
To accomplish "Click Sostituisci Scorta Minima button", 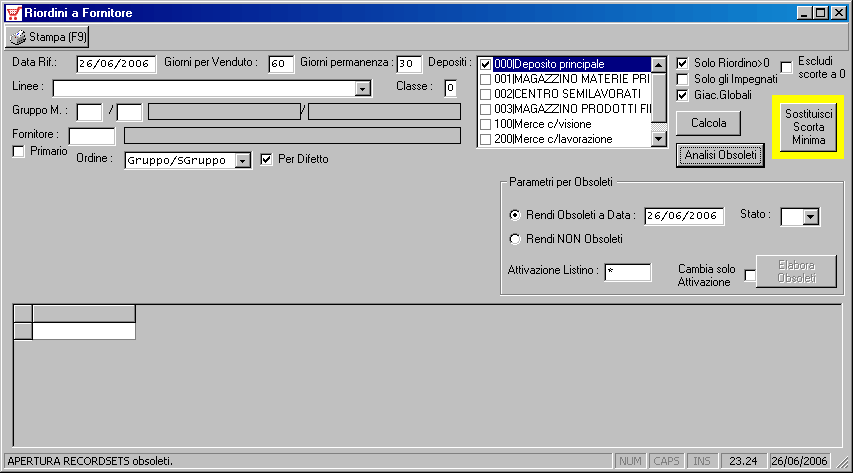I will 808,127.
